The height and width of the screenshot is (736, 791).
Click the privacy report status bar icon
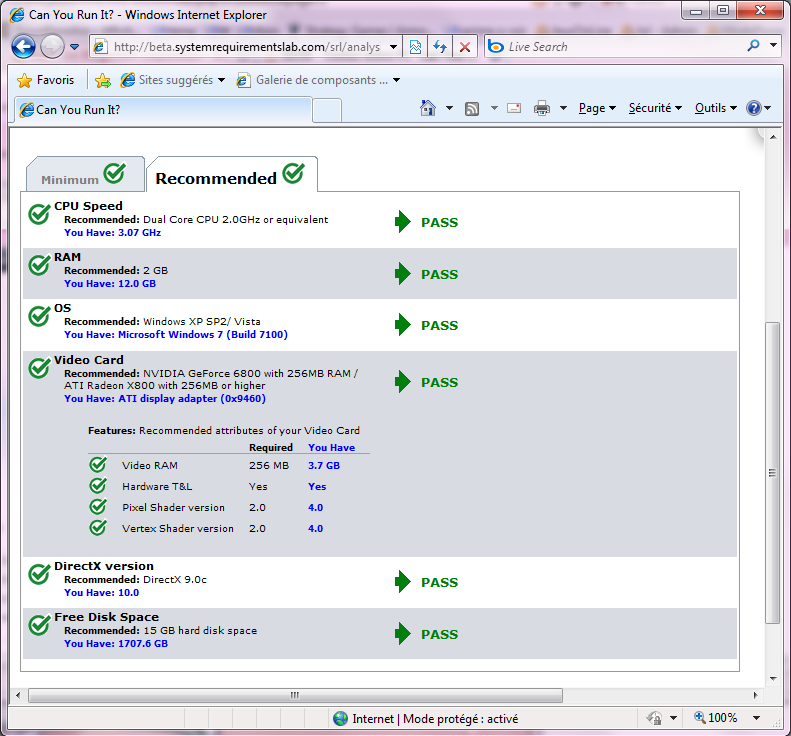coord(654,718)
